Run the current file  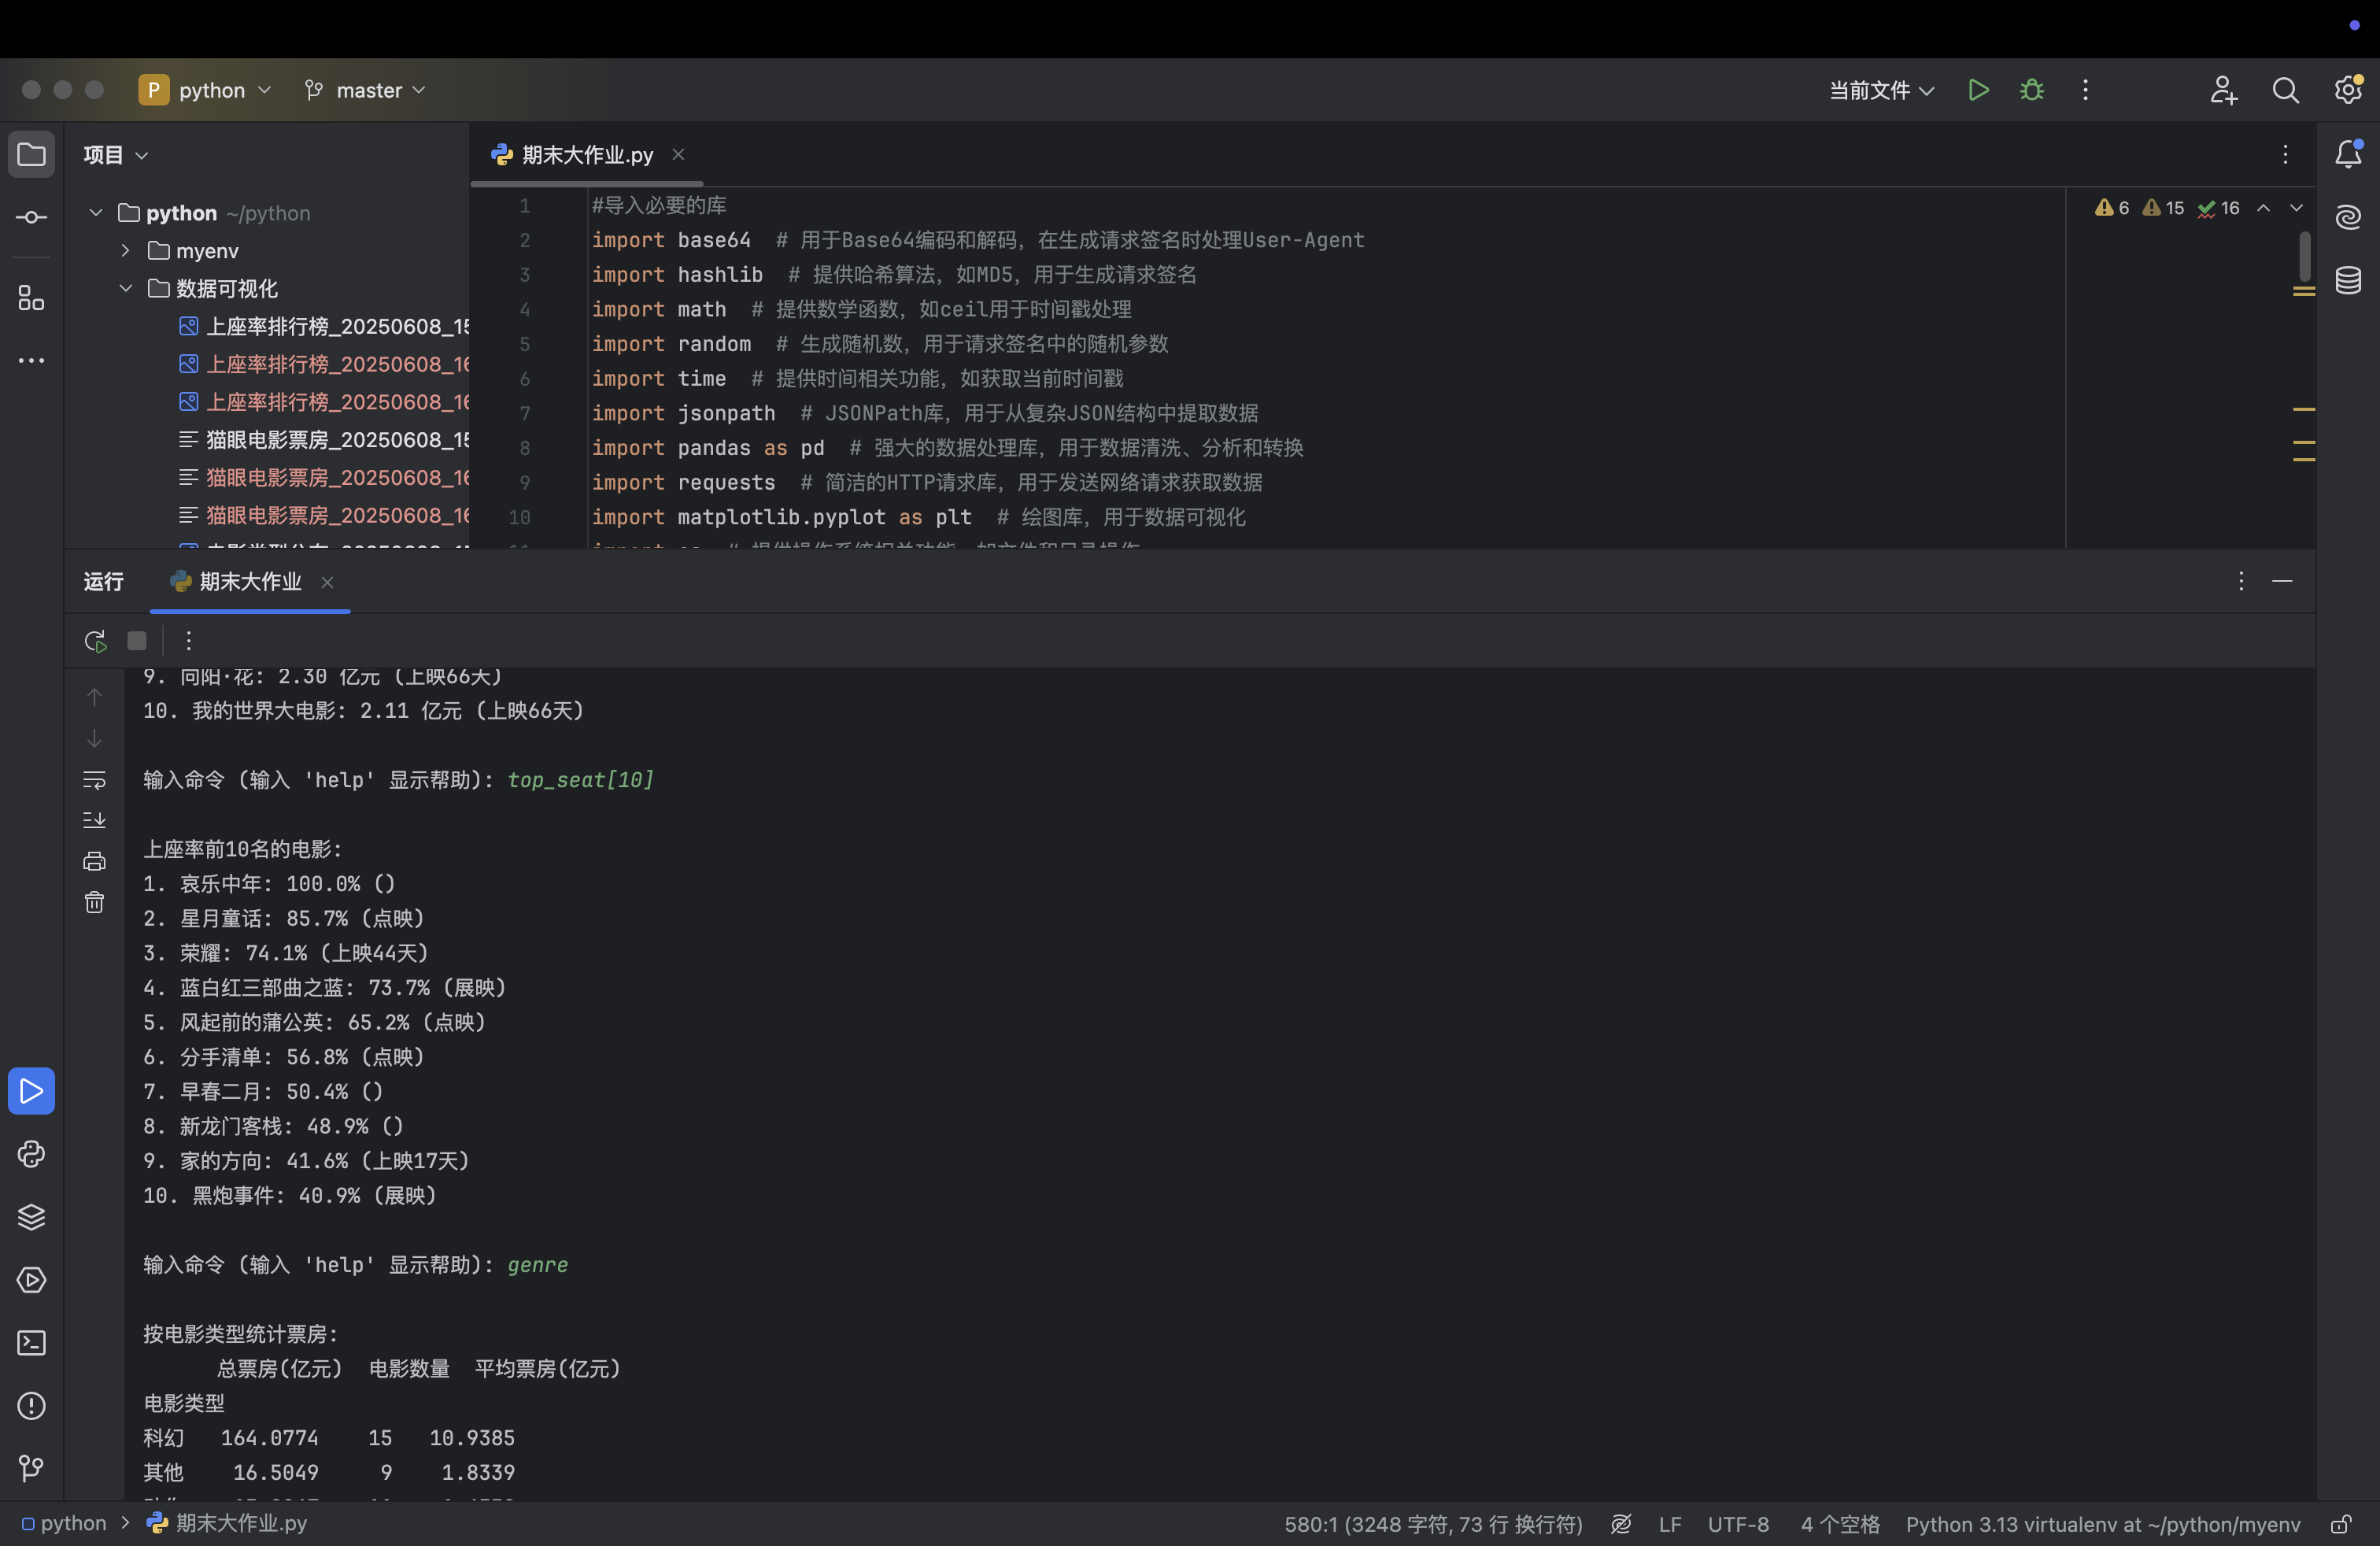tap(1977, 90)
